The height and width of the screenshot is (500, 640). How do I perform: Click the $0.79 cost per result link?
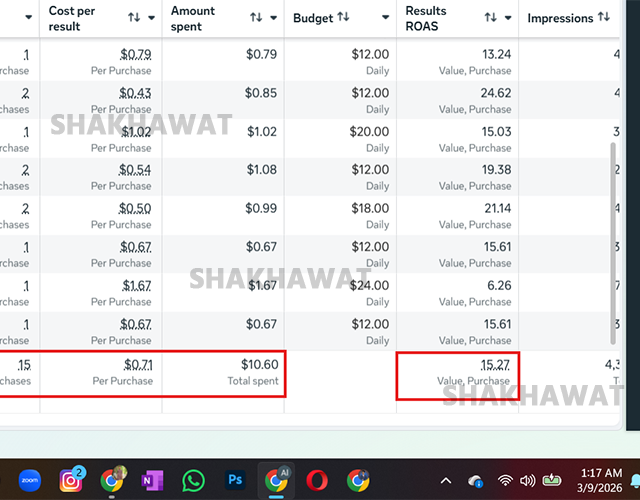[135, 54]
